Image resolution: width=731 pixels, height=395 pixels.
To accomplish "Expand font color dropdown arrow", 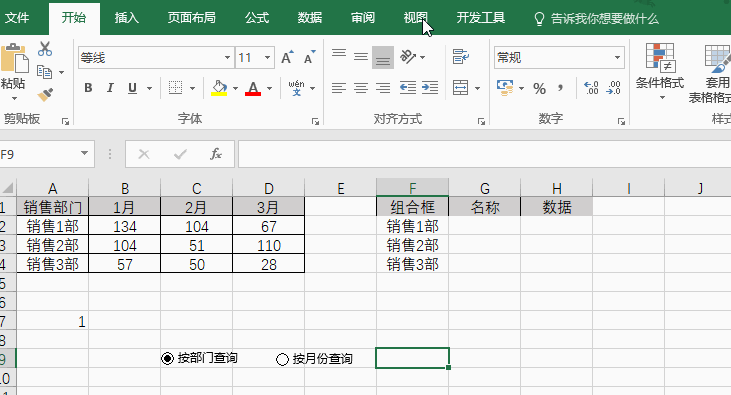I will 269,88.
